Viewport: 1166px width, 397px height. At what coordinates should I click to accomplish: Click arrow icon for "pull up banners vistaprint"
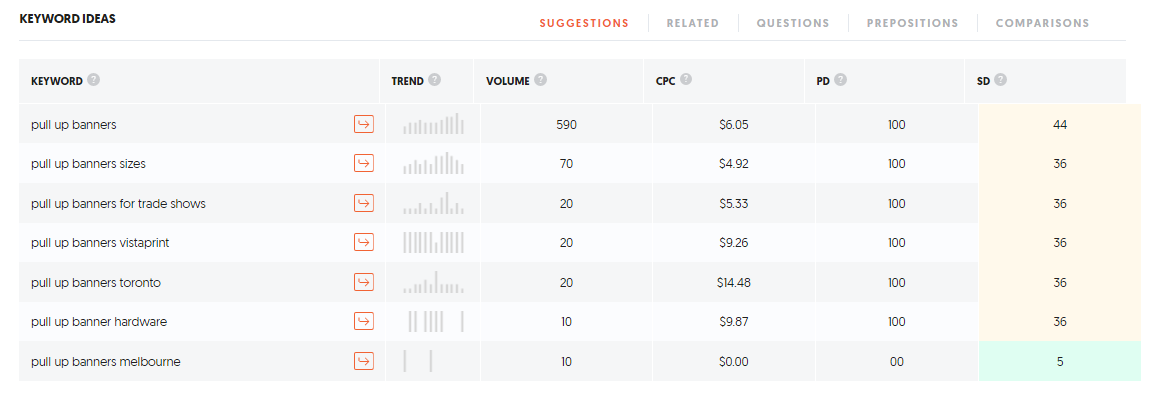[364, 242]
